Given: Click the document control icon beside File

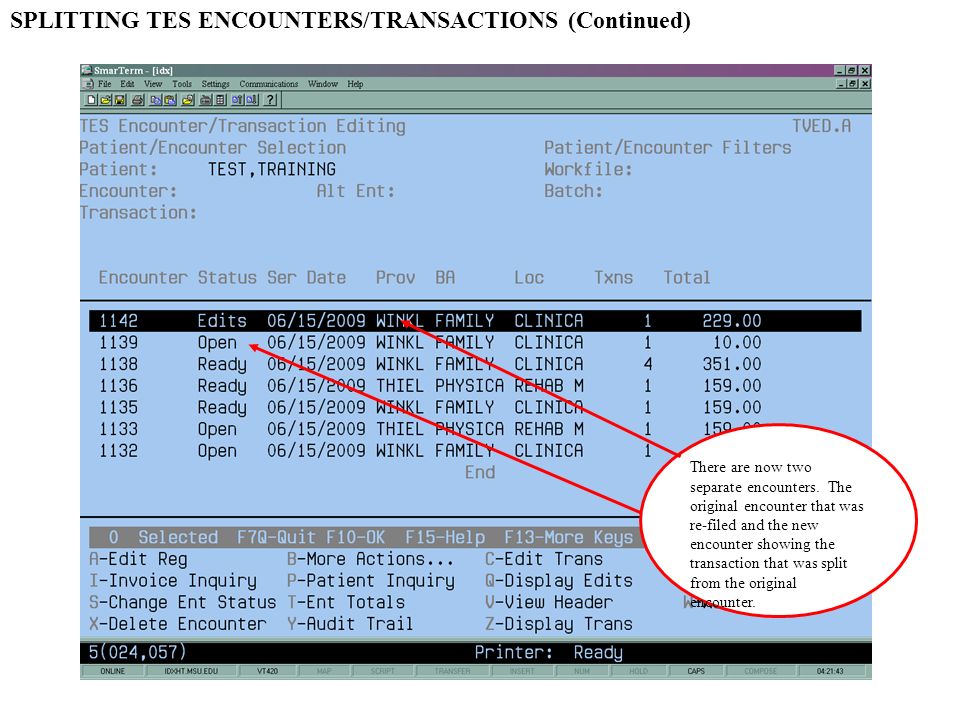Looking at the screenshot, I should (x=88, y=84).
